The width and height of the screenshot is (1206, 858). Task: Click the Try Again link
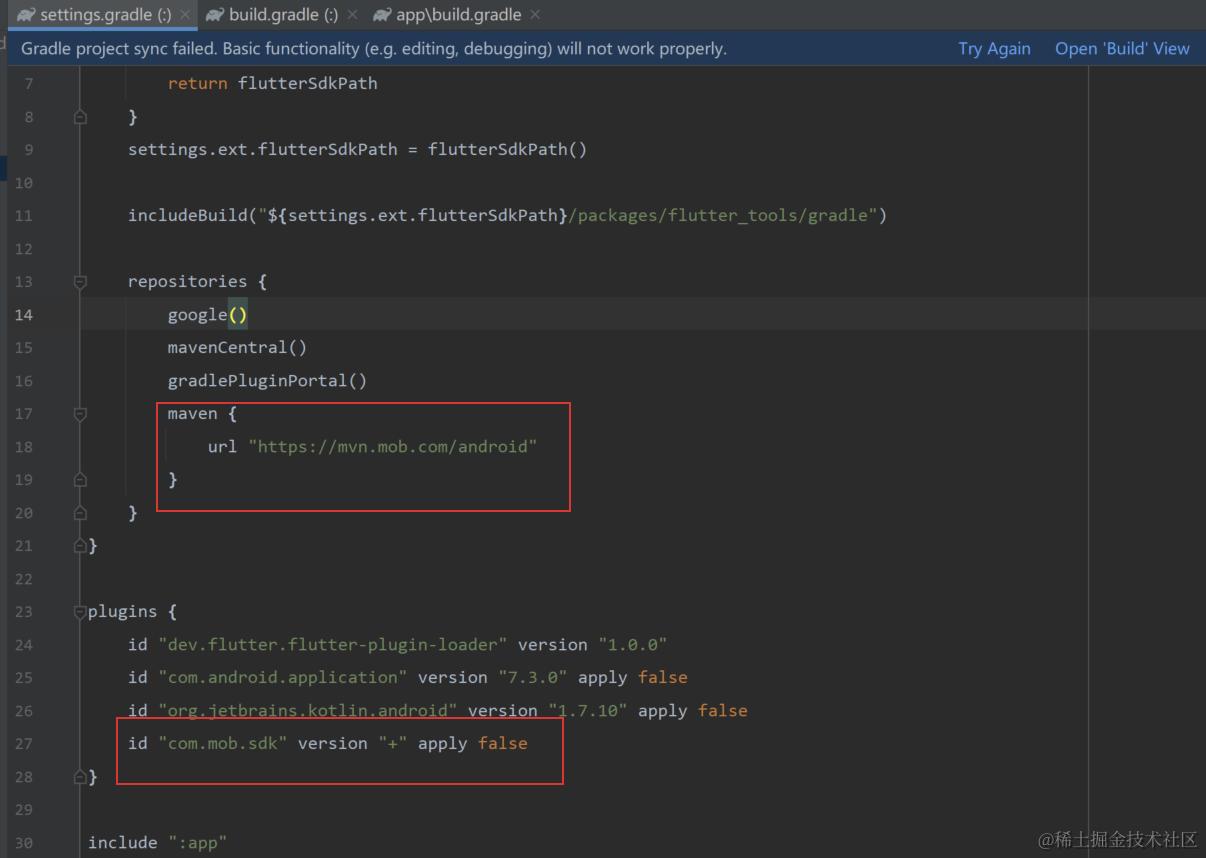(993, 48)
